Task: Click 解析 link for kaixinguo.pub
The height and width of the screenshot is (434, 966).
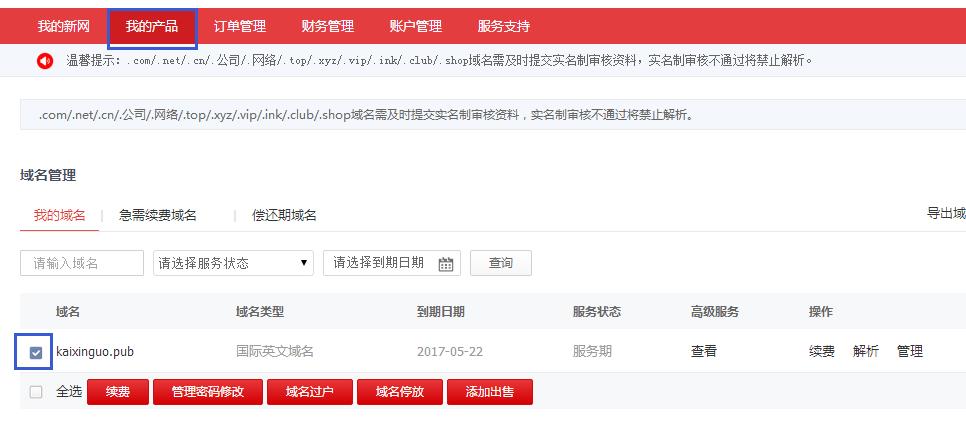Action: [x=866, y=352]
